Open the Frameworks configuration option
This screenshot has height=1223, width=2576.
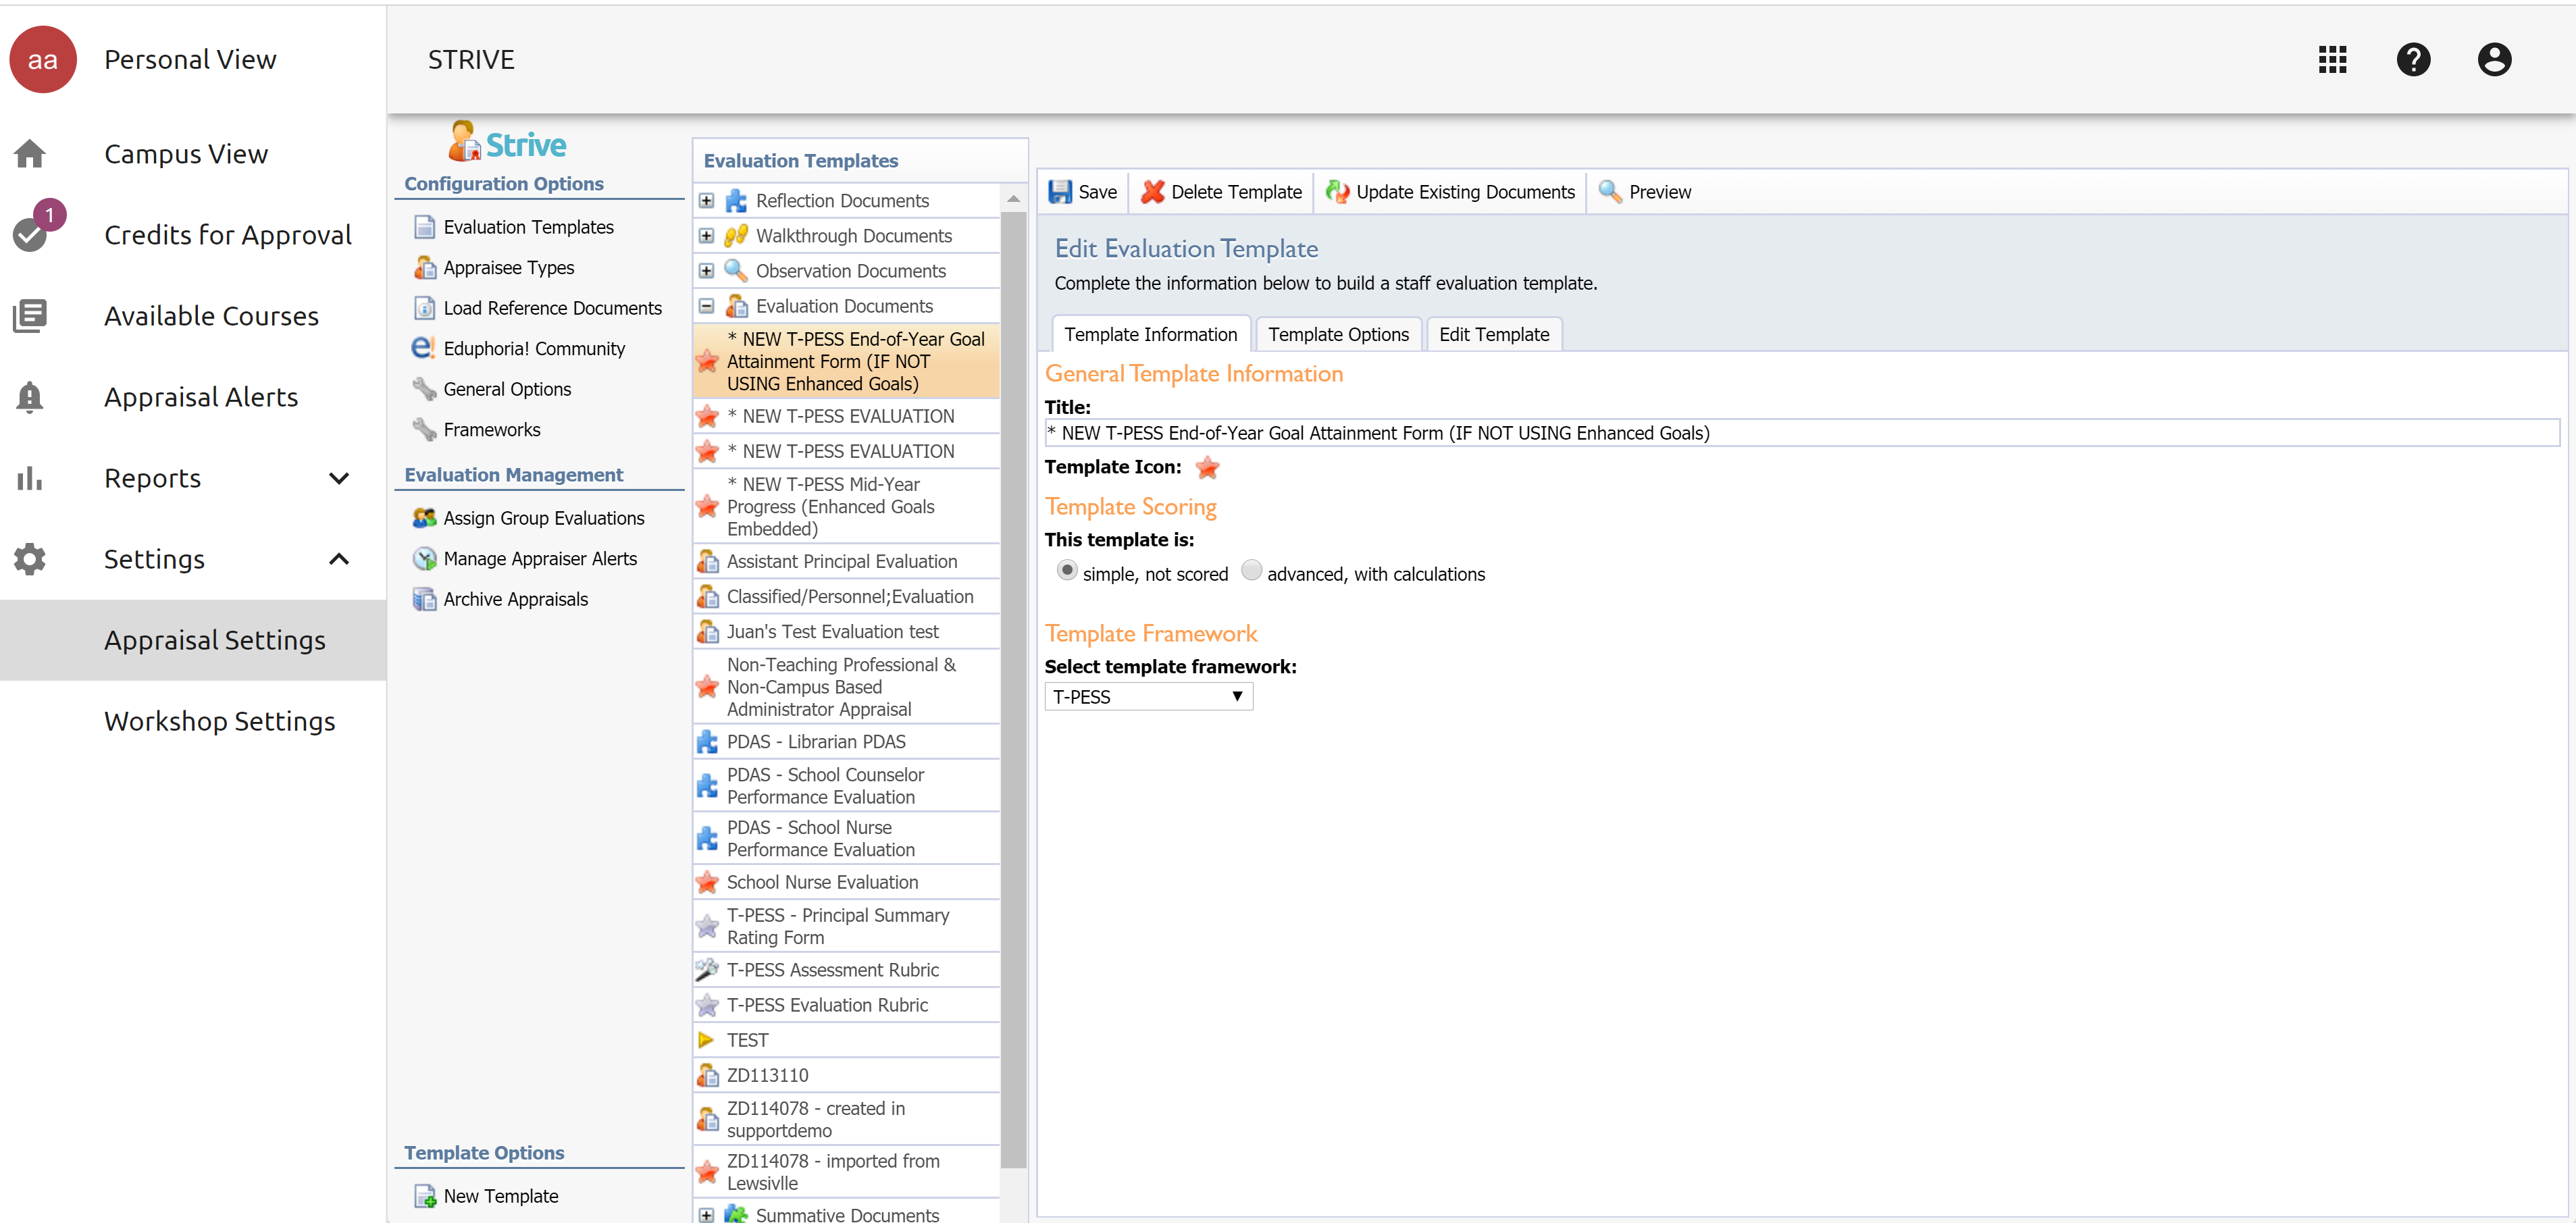click(491, 430)
